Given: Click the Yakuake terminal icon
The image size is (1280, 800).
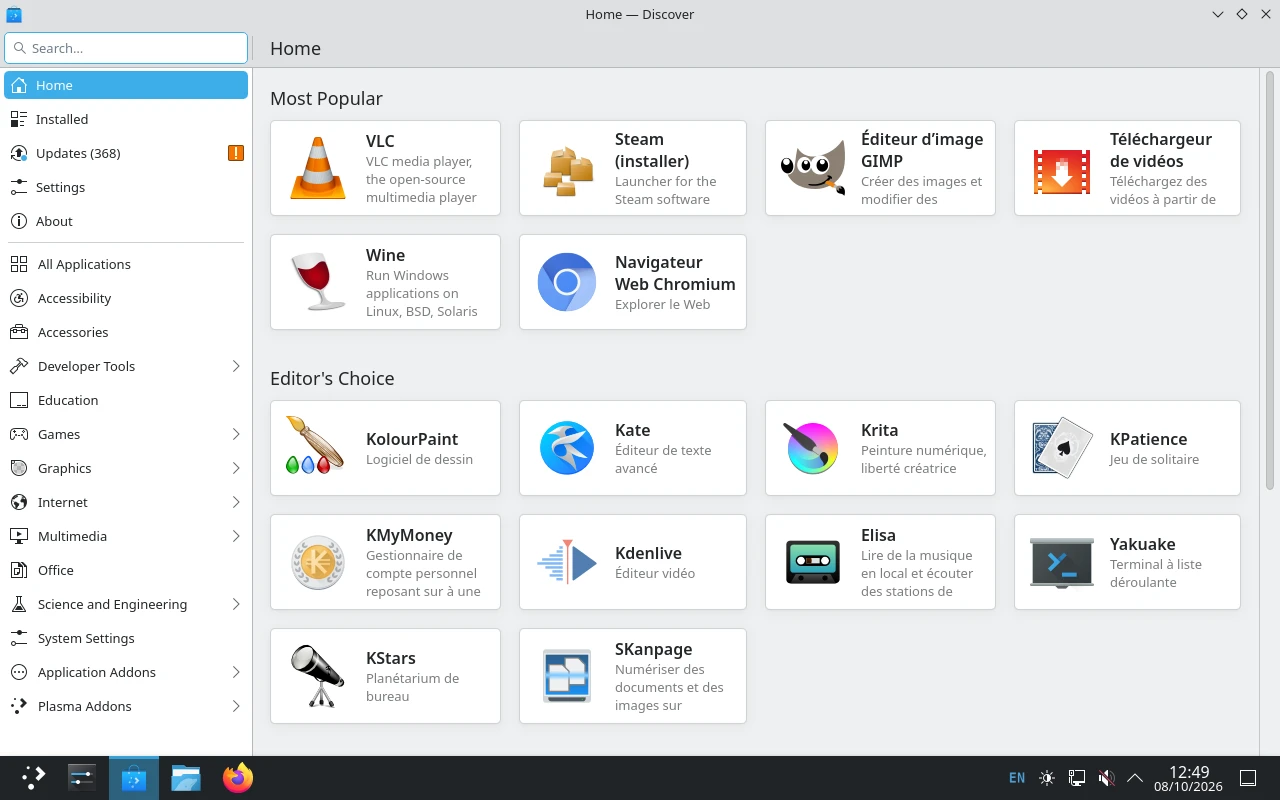Looking at the screenshot, I should click(1062, 562).
